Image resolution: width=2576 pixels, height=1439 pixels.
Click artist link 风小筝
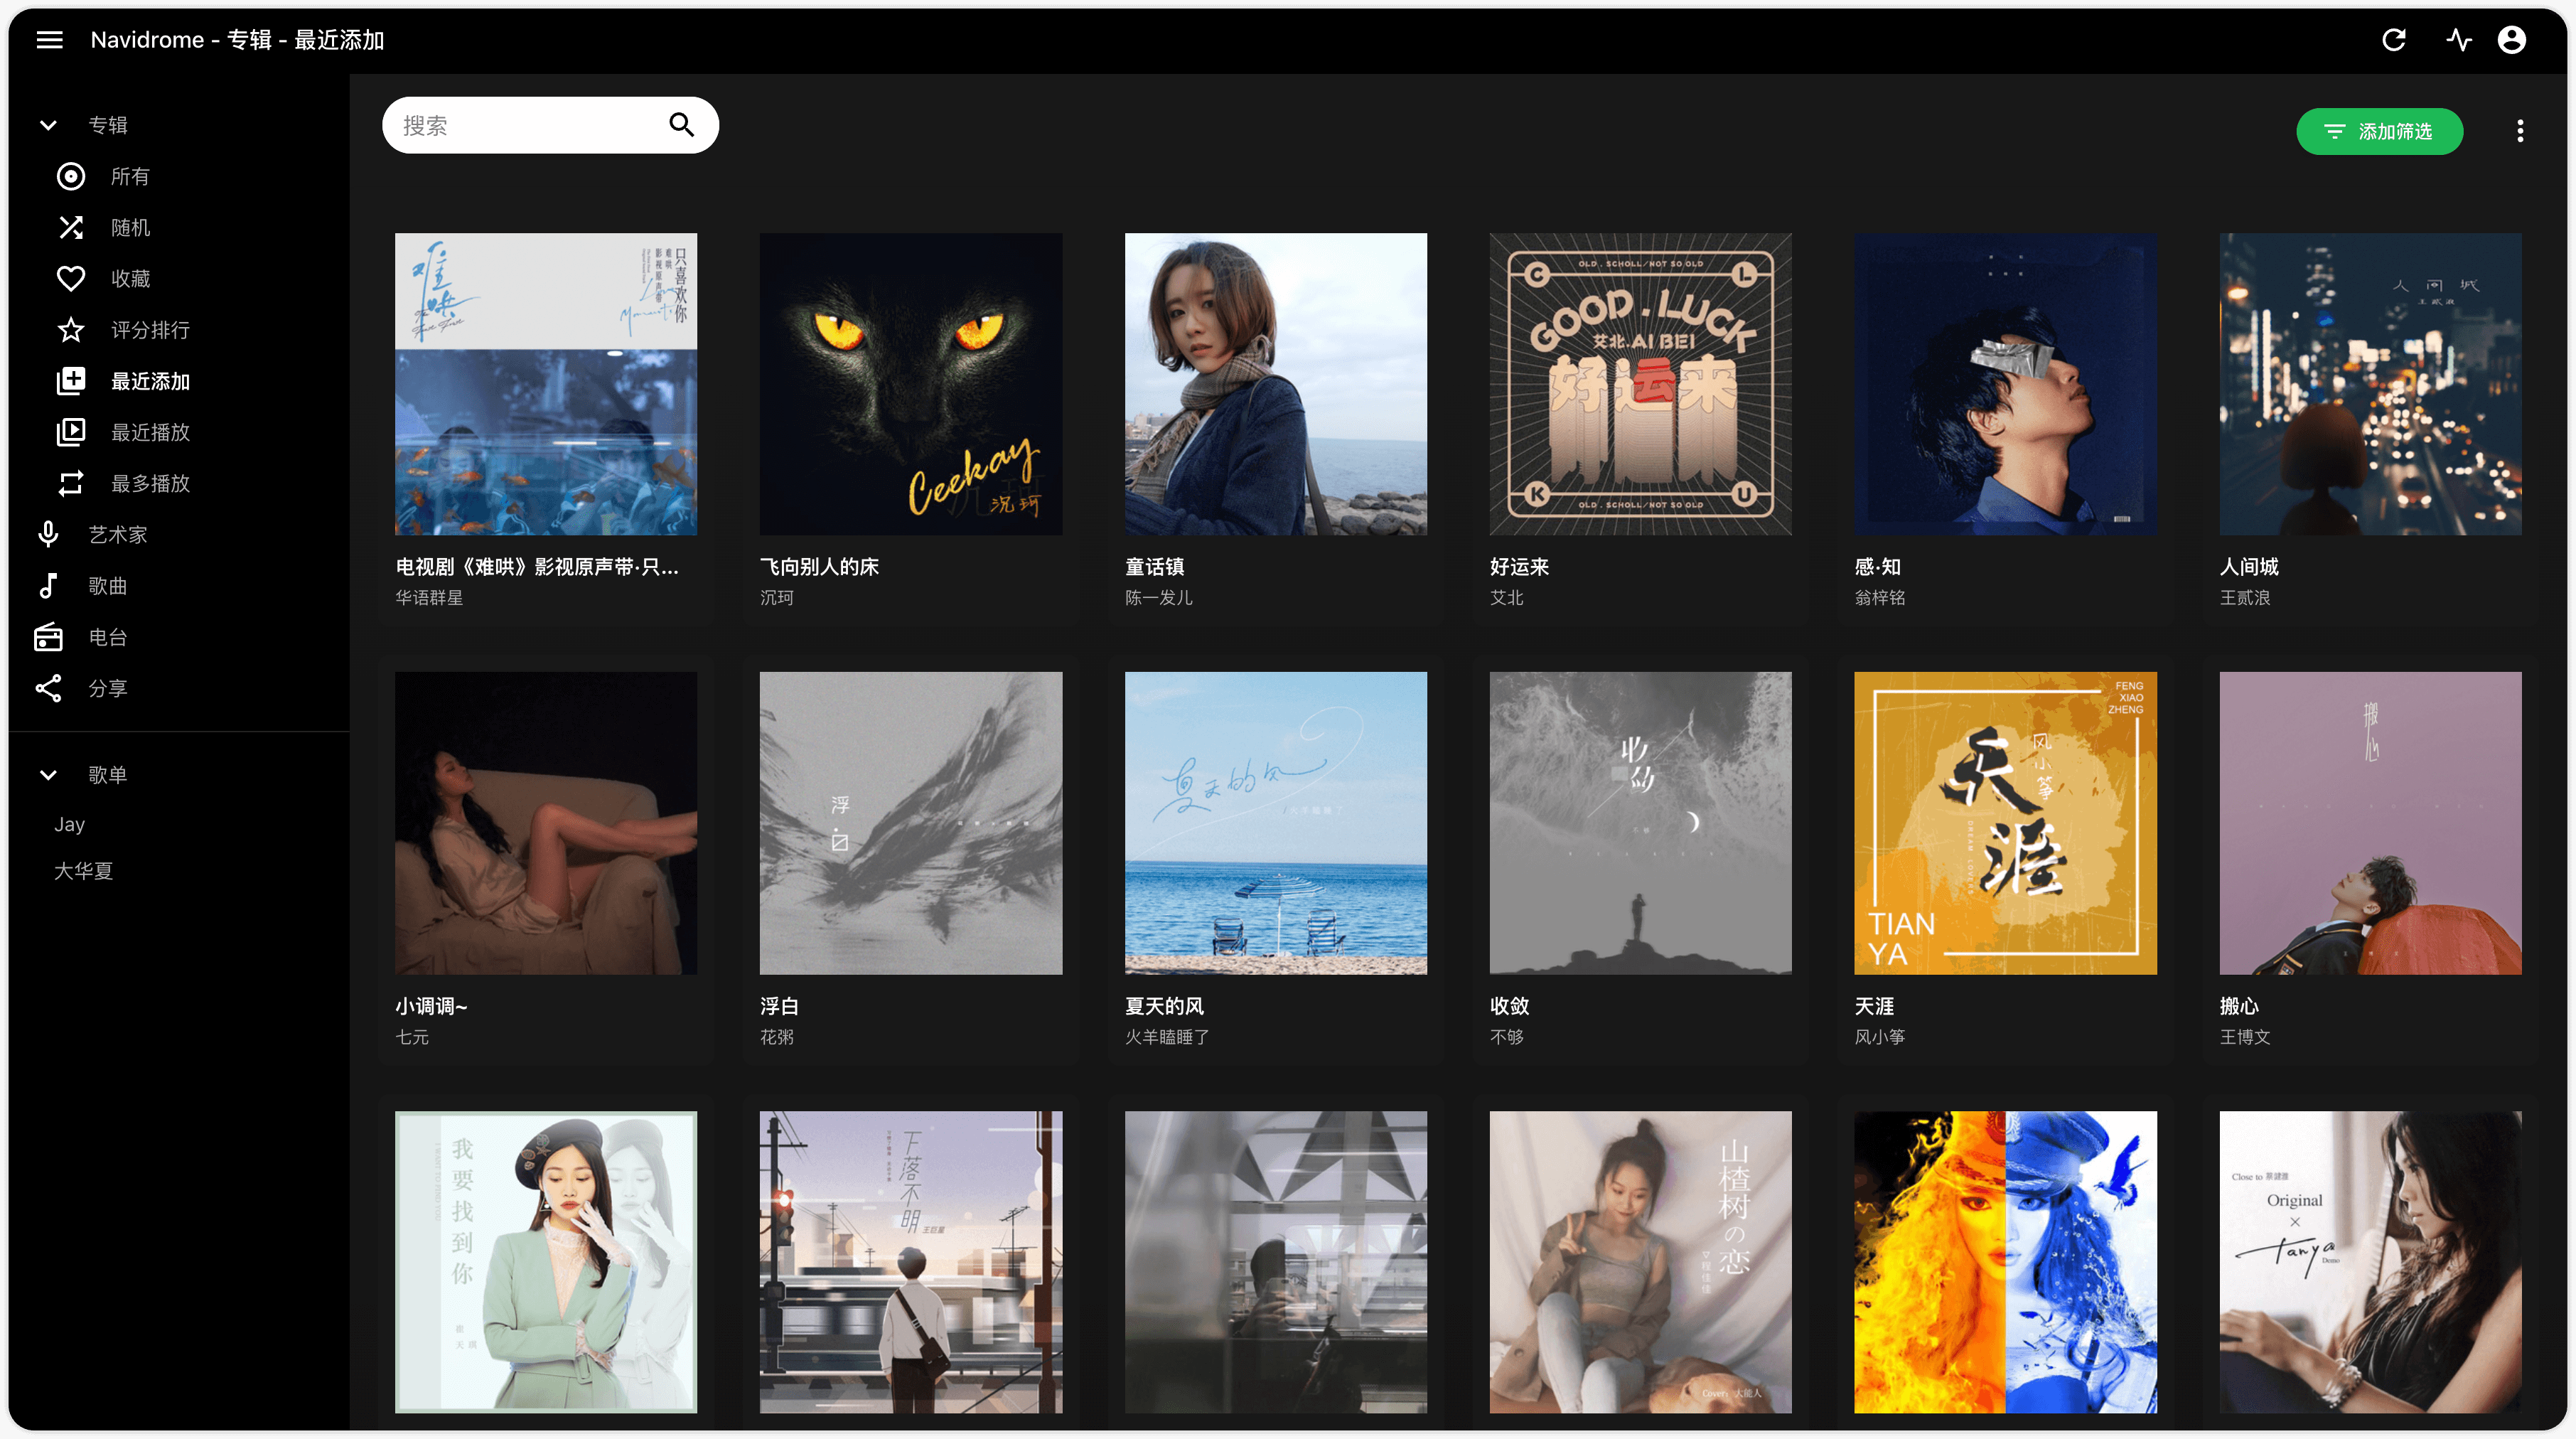point(1879,1037)
